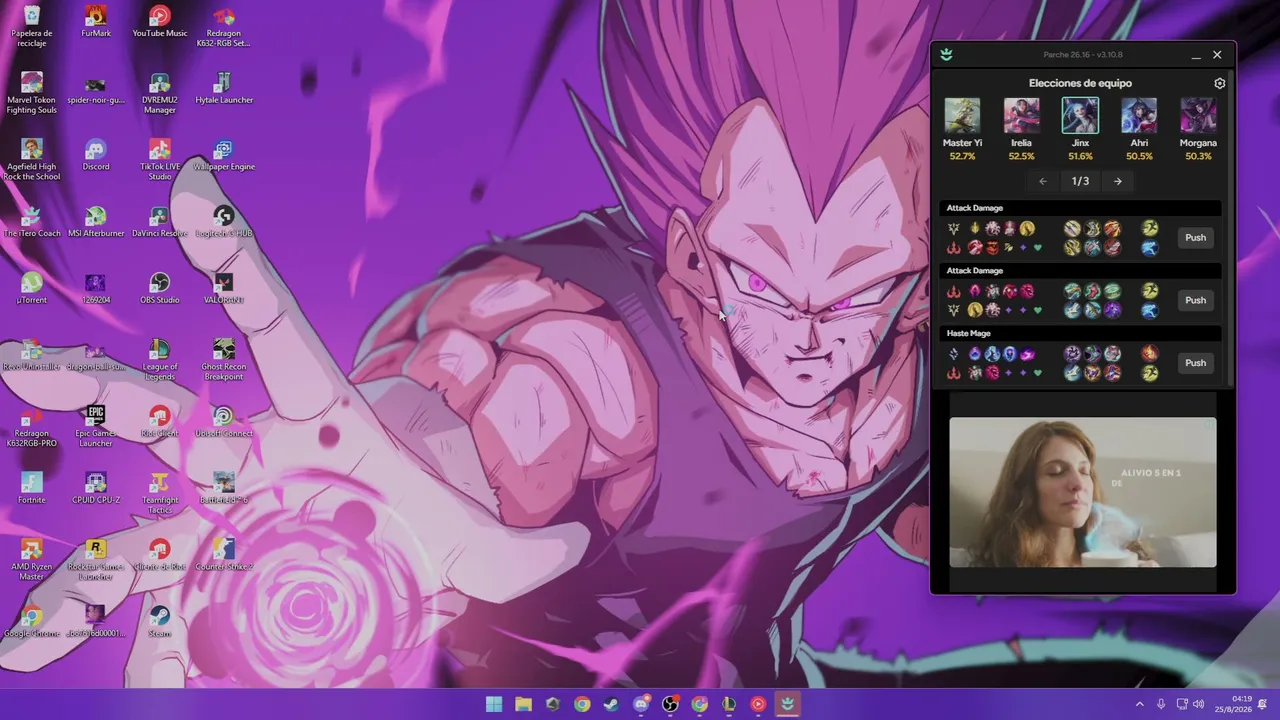Close the rune helper window
The image size is (1280, 720).
pos(1217,55)
